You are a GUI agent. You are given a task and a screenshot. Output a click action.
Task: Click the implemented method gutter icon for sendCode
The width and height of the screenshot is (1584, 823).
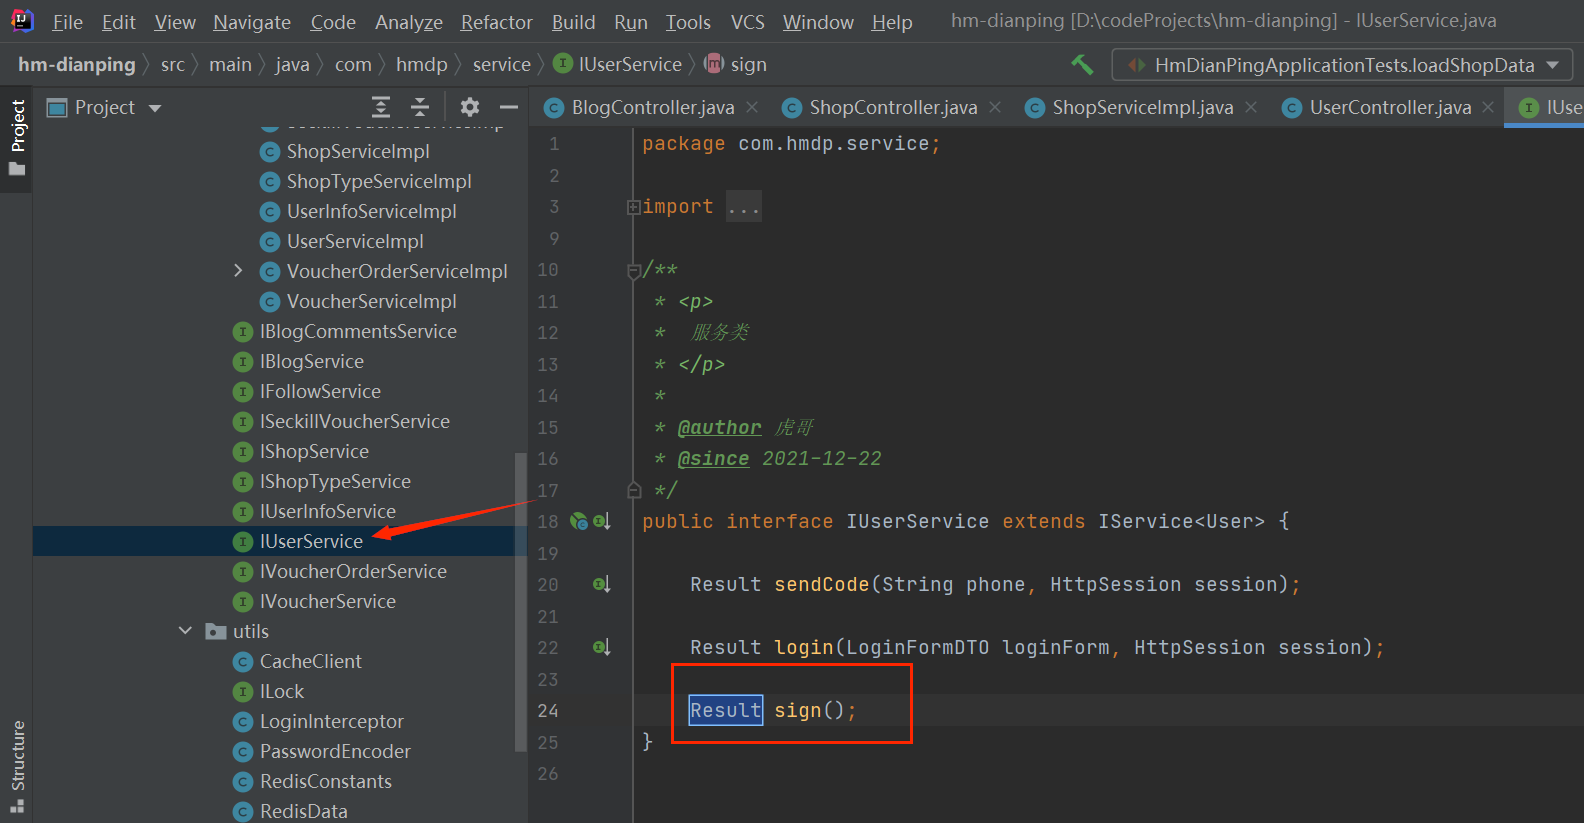click(601, 584)
